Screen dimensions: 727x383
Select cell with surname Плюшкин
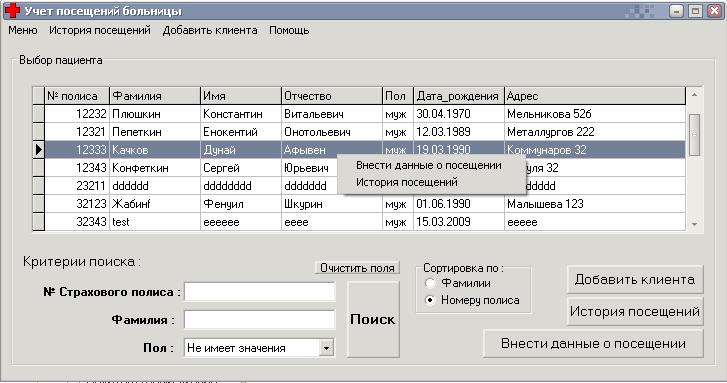tap(155, 114)
